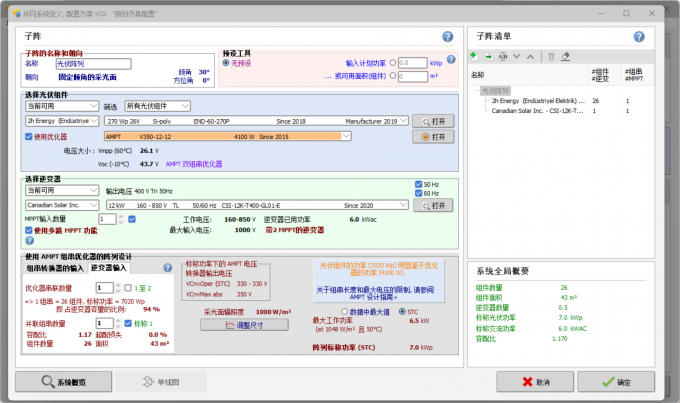Click the stepper arrows of 优化器串联数量
The height and width of the screenshot is (403, 680).
[x=118, y=288]
